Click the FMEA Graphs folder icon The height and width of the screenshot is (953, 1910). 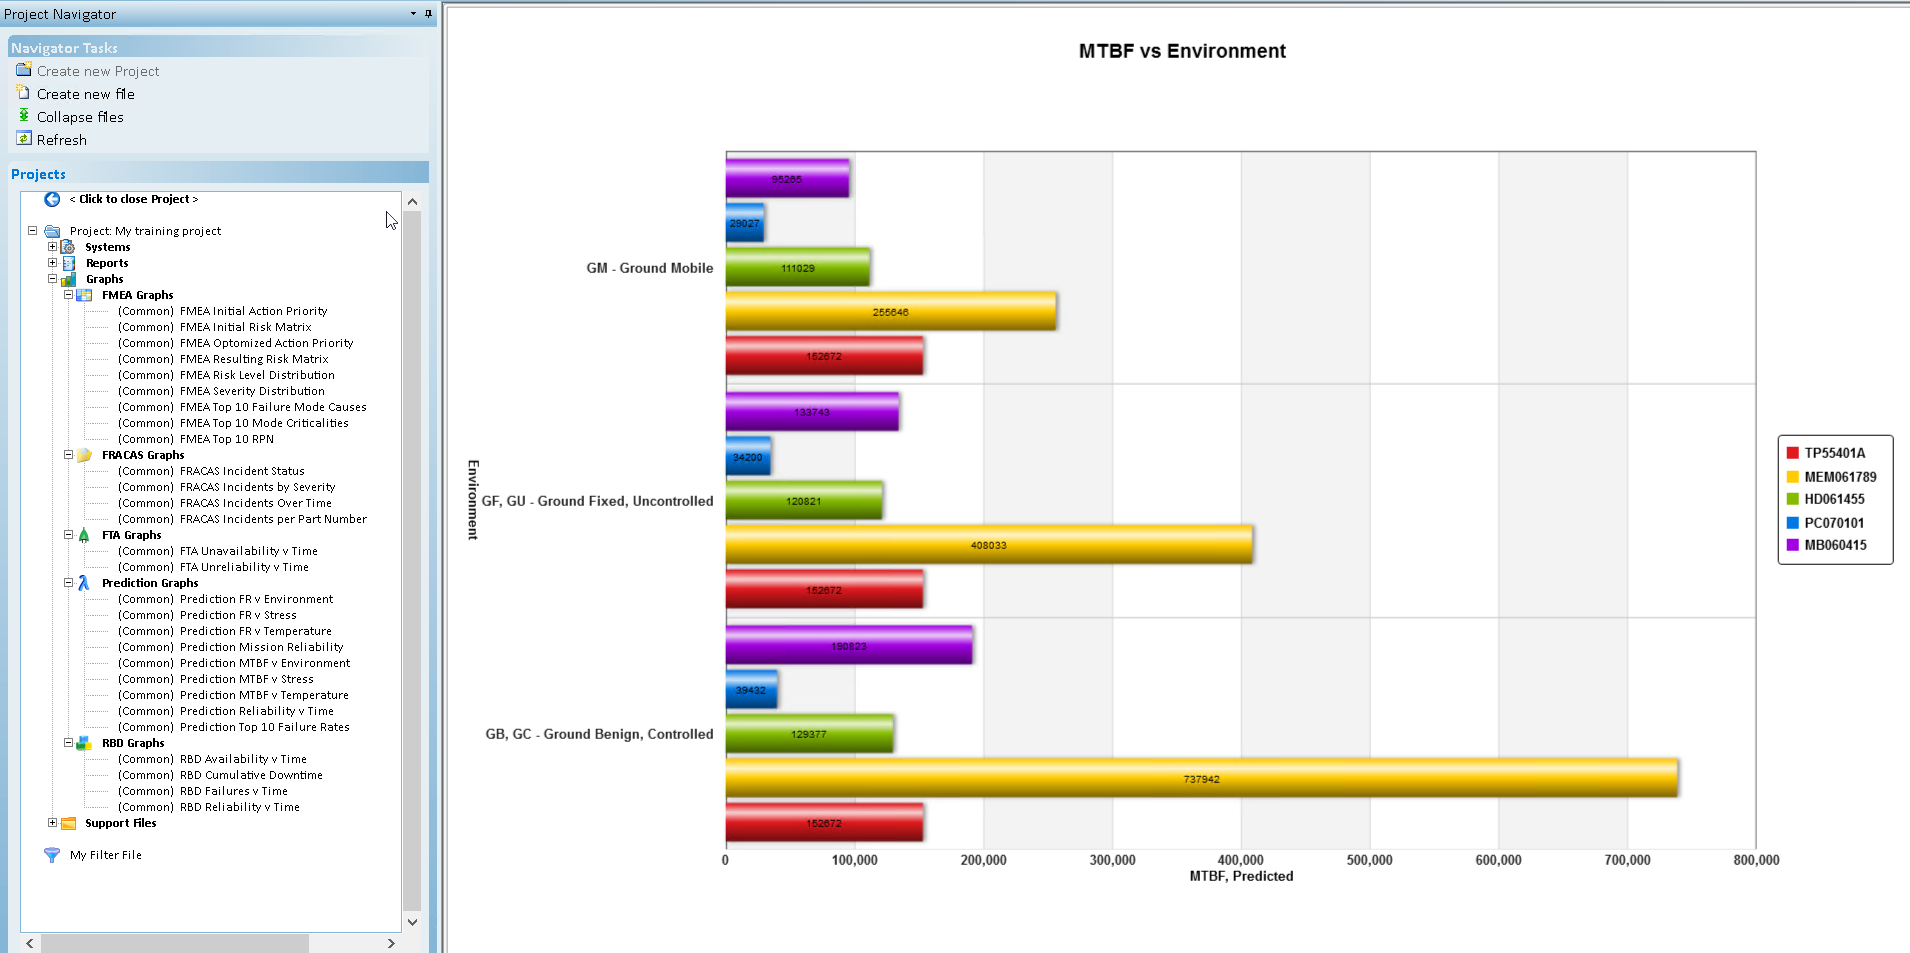(84, 295)
